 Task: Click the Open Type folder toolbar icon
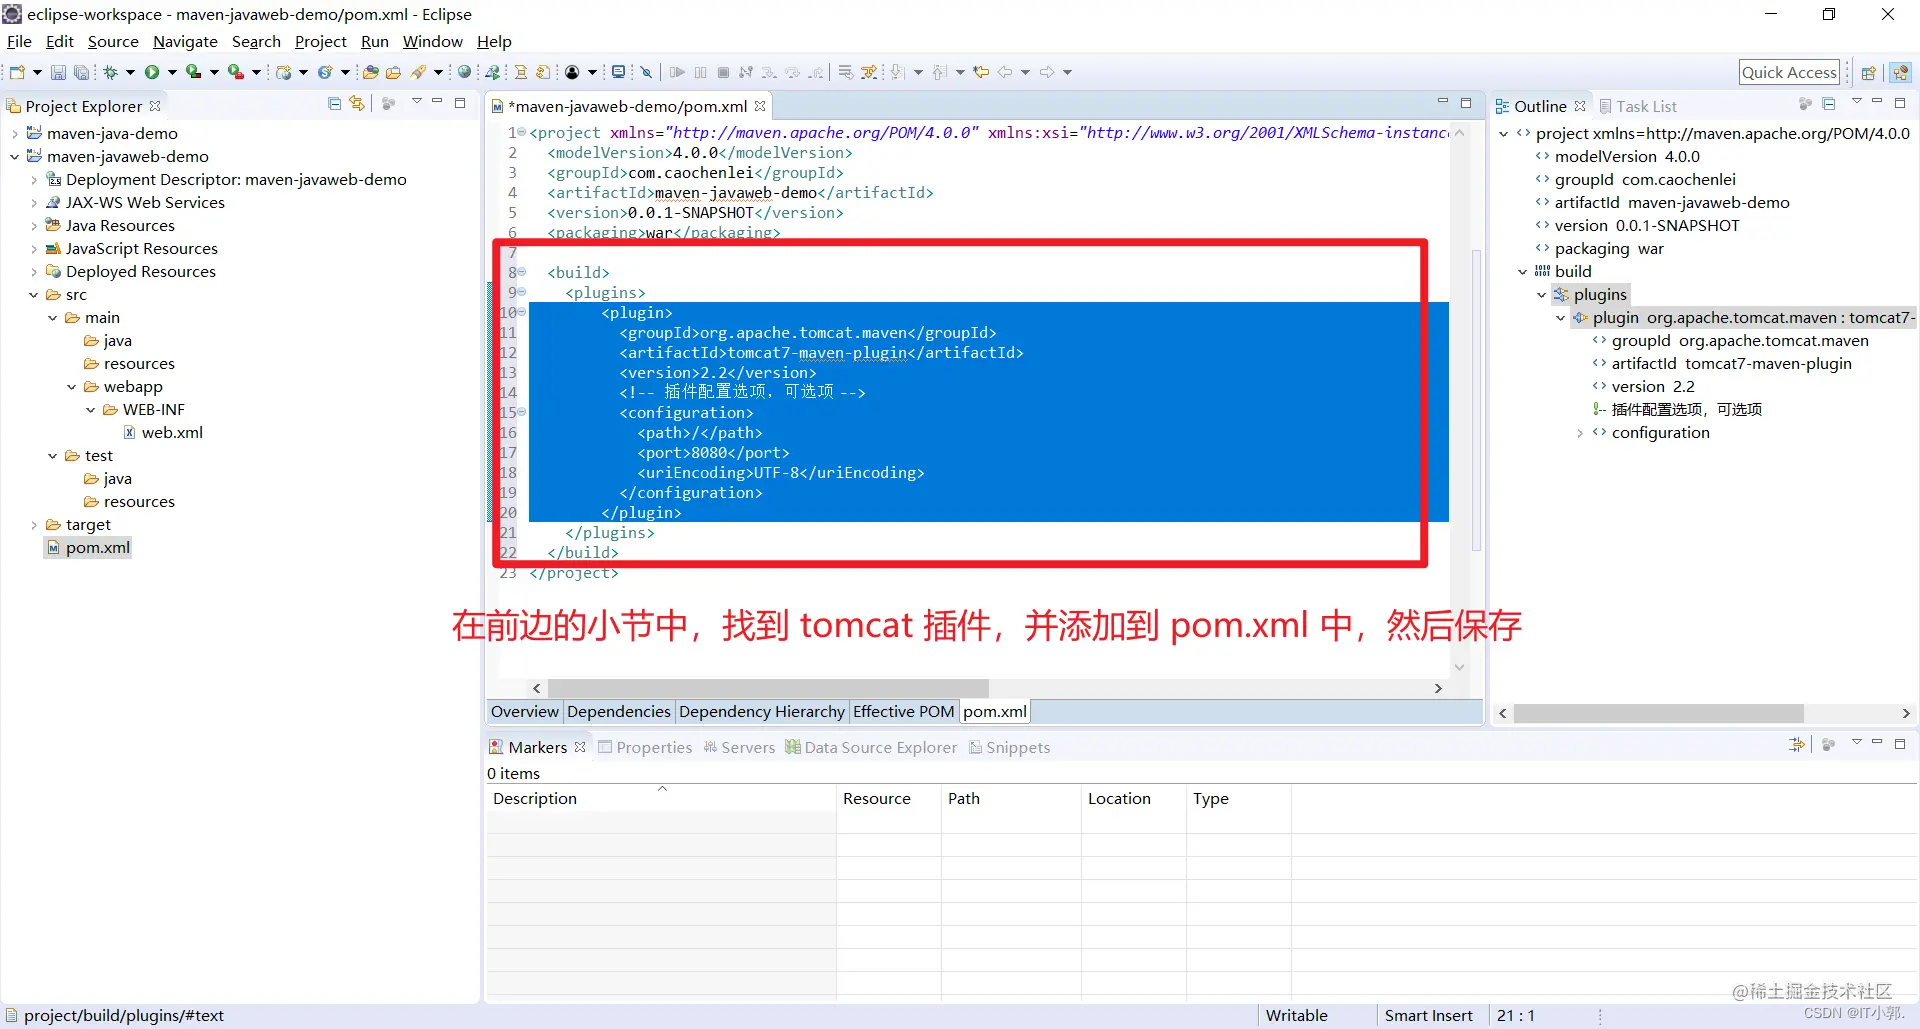370,72
